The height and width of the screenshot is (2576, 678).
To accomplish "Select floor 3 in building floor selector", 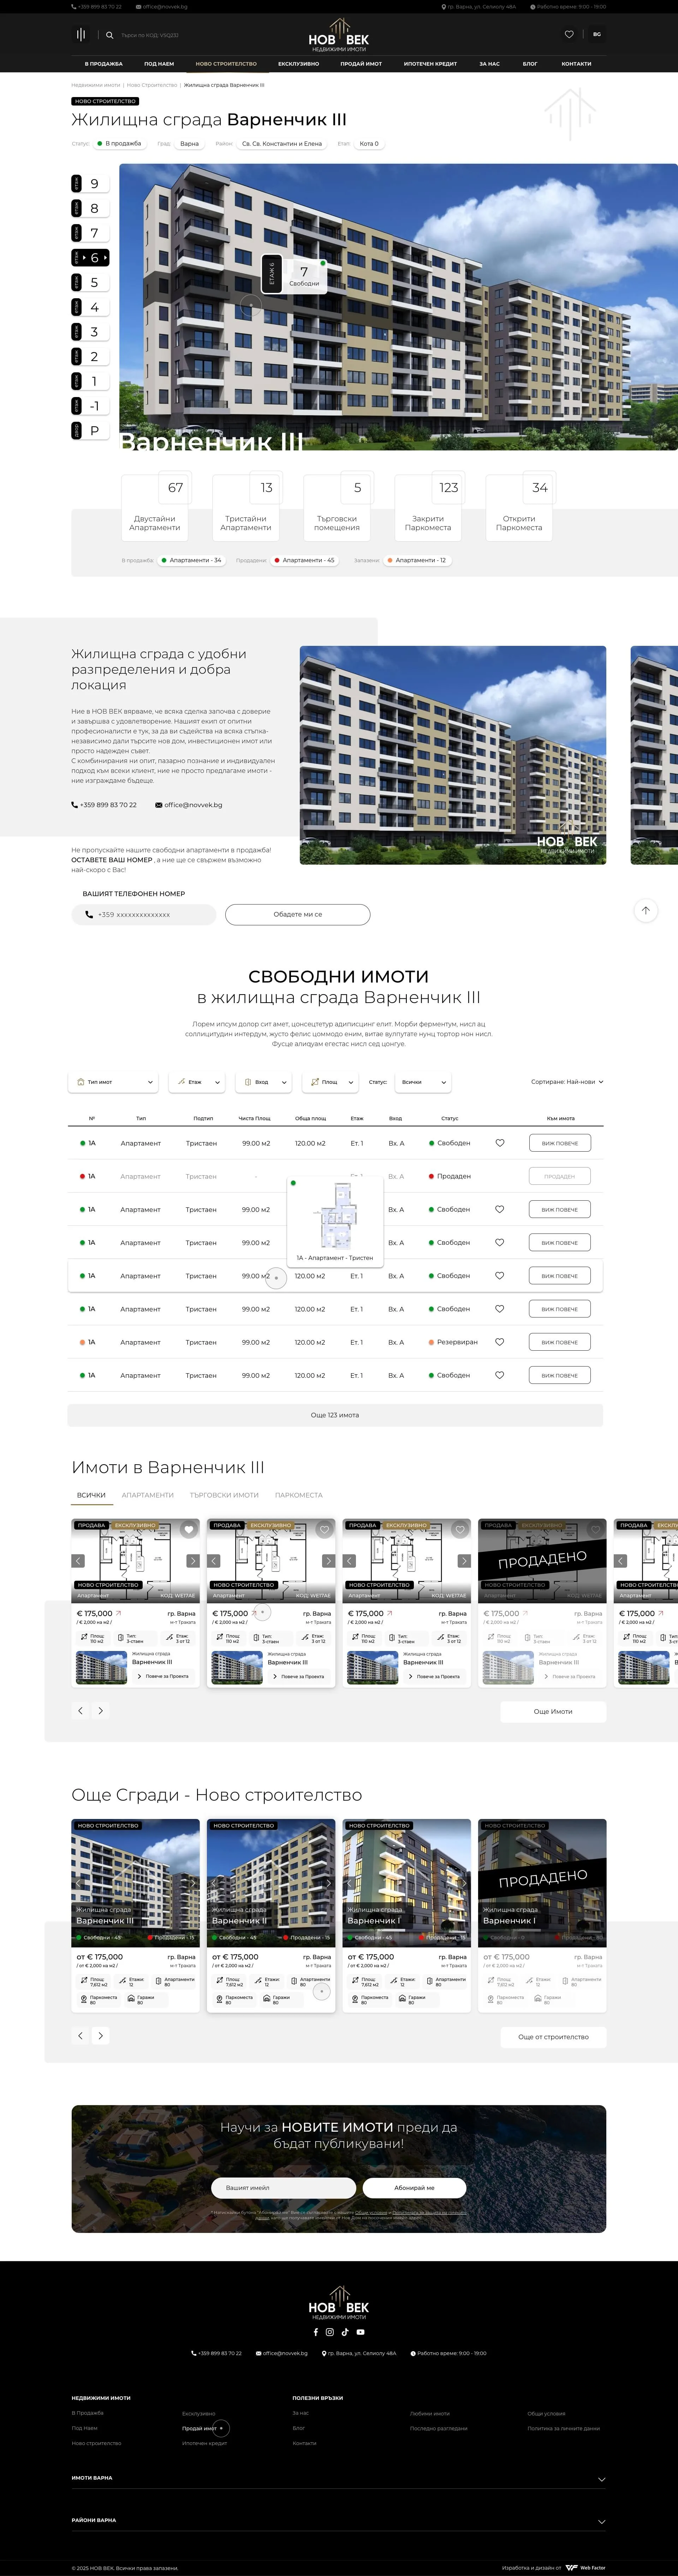I will tap(94, 332).
